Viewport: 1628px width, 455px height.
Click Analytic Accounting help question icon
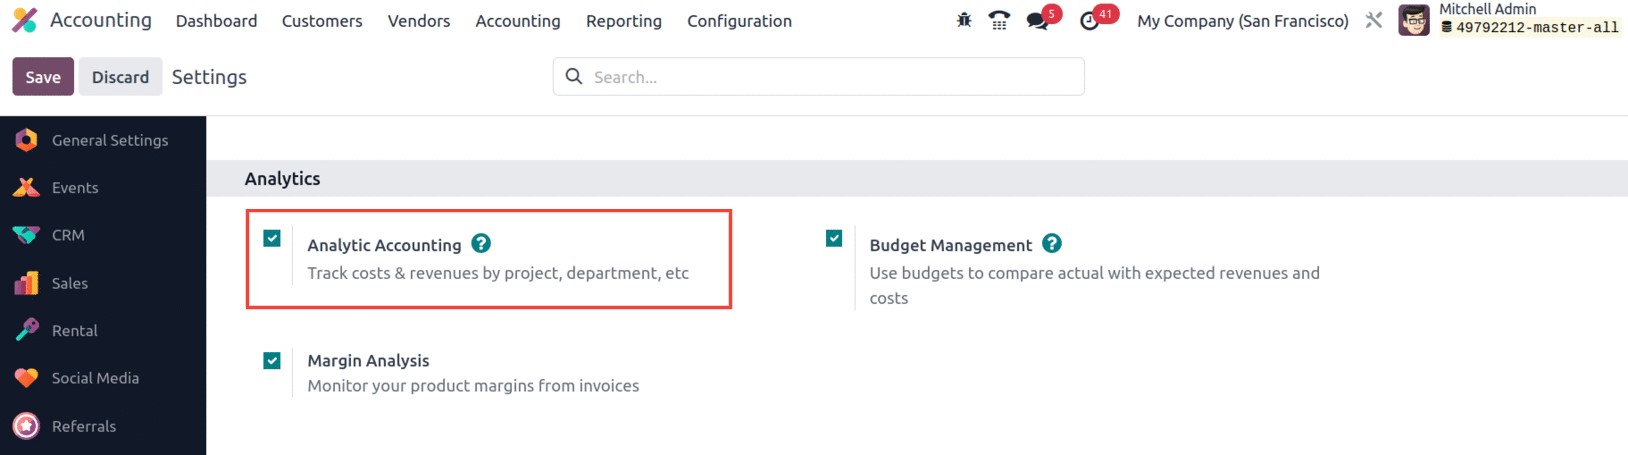pyautogui.click(x=481, y=244)
